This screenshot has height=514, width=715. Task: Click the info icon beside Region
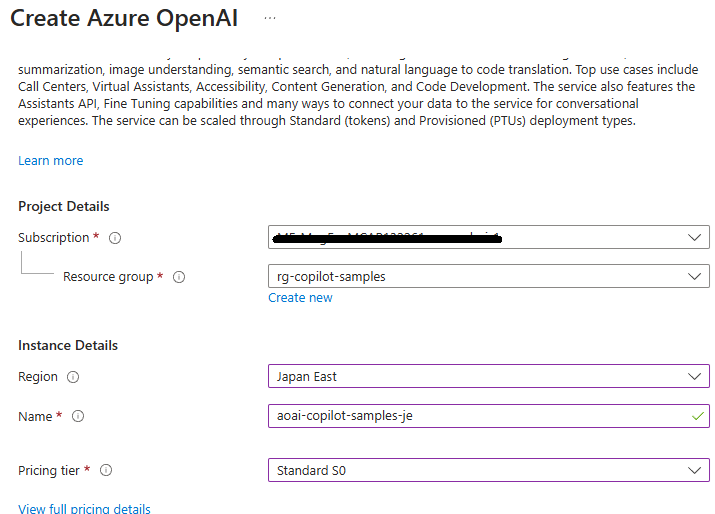click(73, 377)
